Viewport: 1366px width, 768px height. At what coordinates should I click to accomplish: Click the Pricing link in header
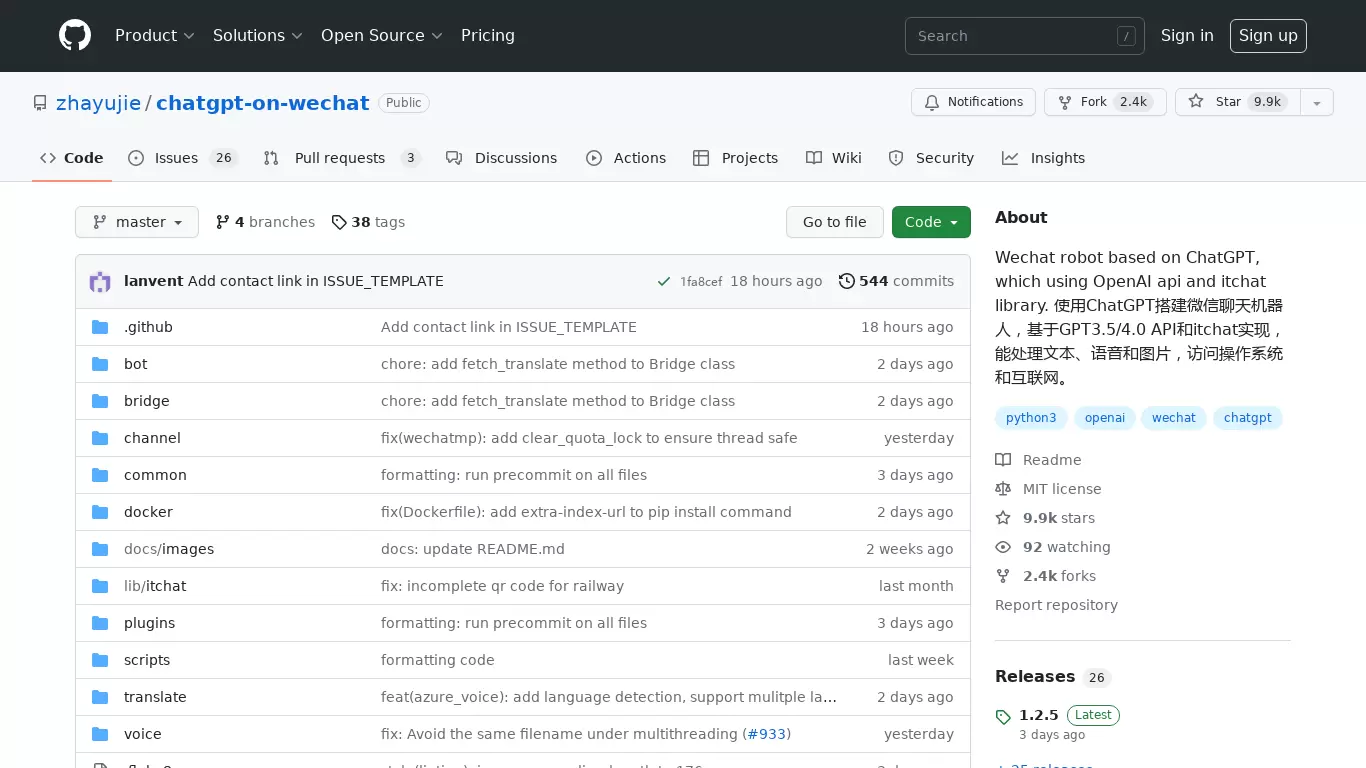pyautogui.click(x=488, y=35)
